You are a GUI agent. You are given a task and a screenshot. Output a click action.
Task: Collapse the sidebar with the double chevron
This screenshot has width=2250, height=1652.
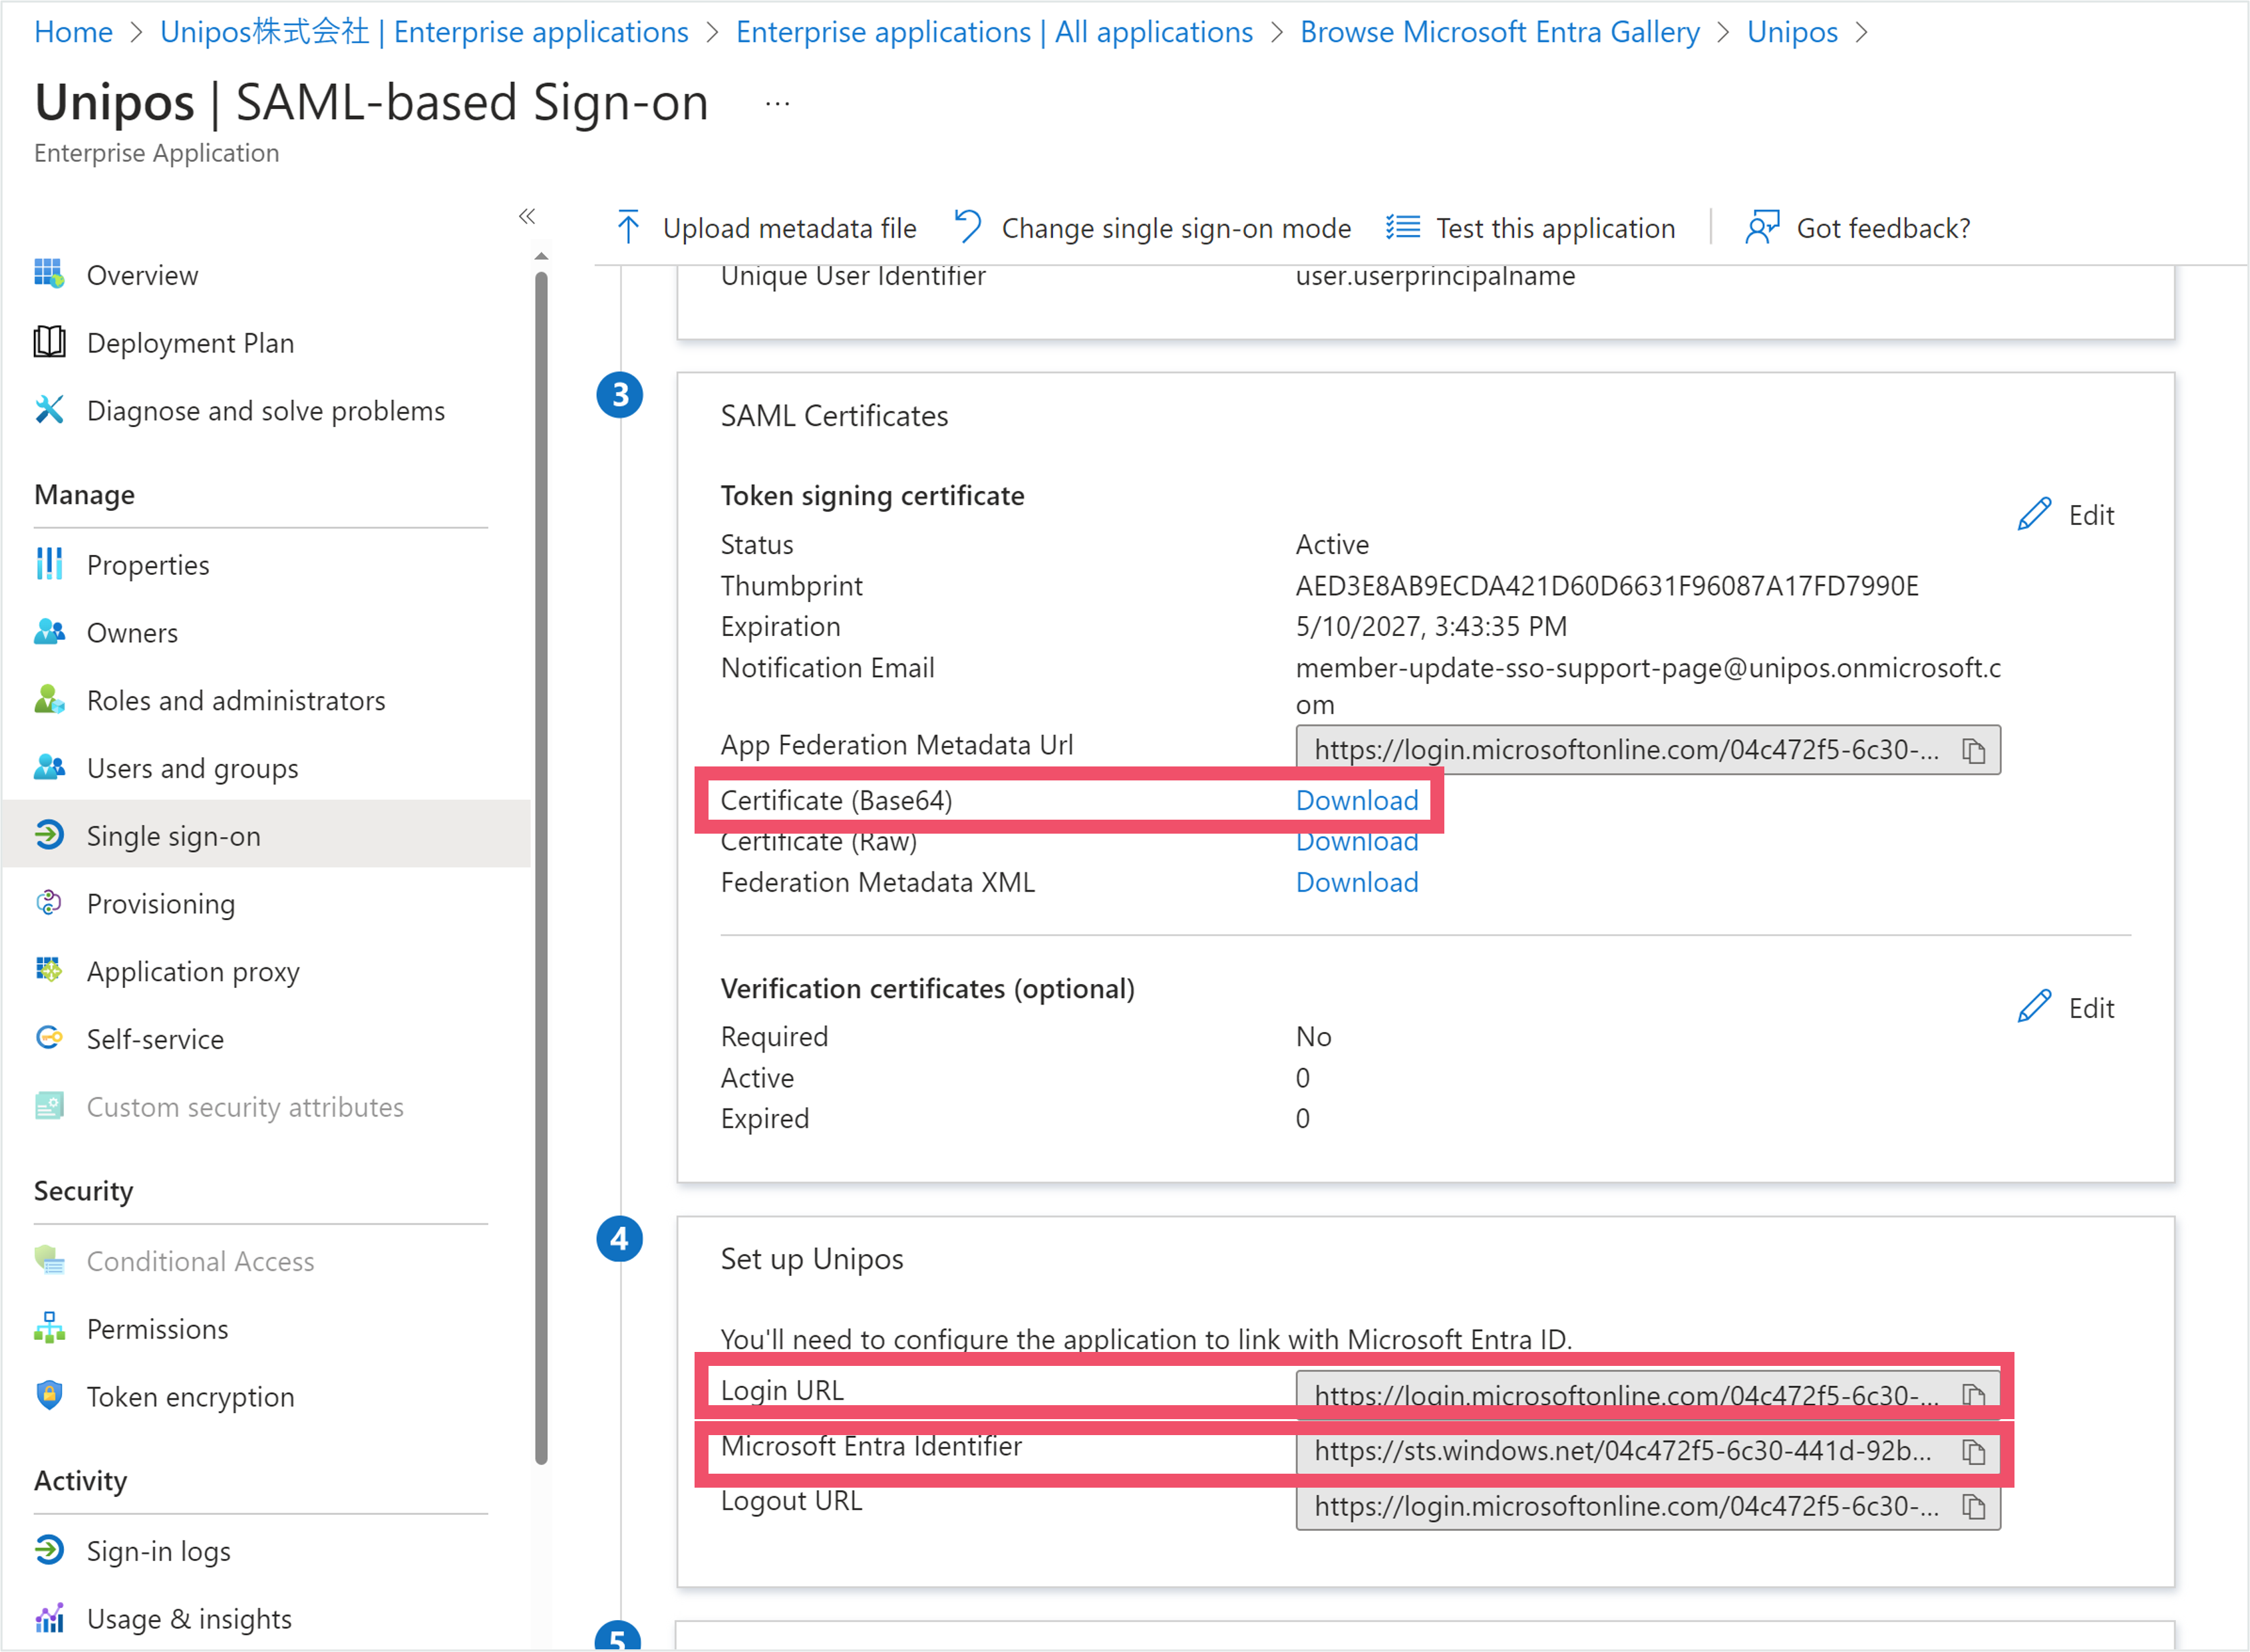click(527, 216)
